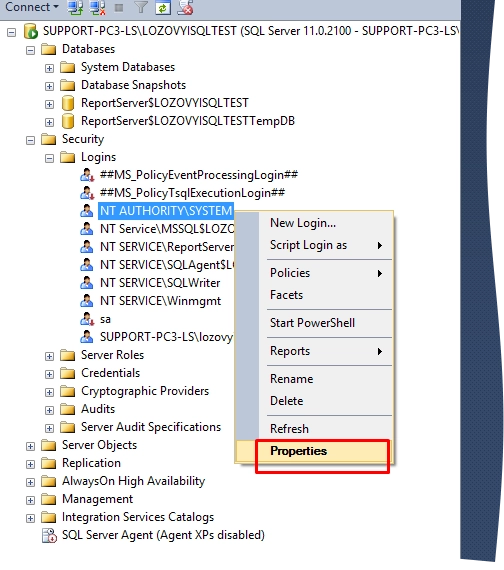Select the NT Service\MSSQL$LOZO login
This screenshot has width=504, height=570.
coord(167,229)
